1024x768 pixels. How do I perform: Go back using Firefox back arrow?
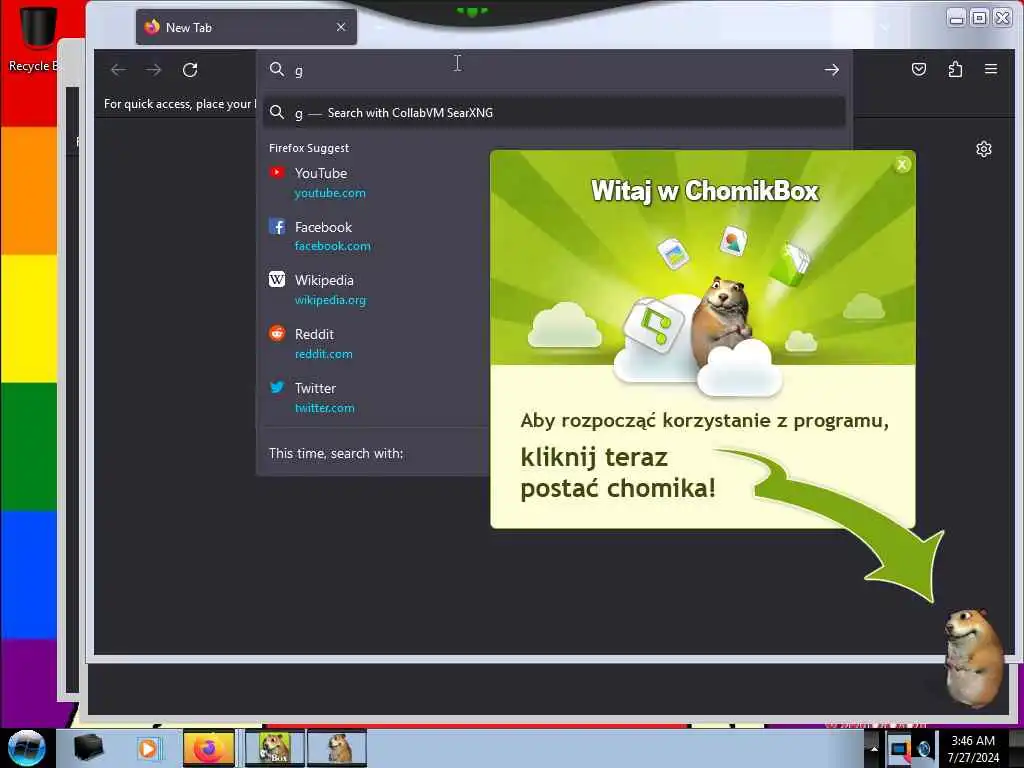coord(118,70)
